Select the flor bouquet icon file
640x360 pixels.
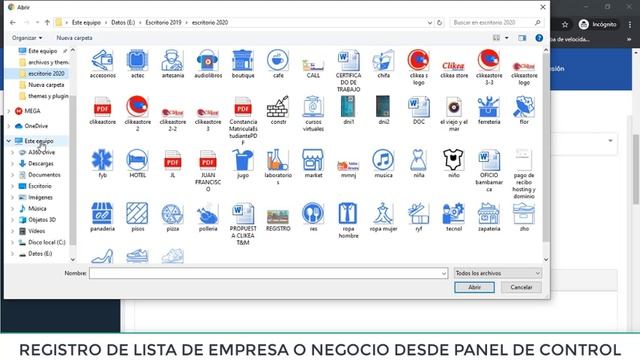[x=524, y=110]
